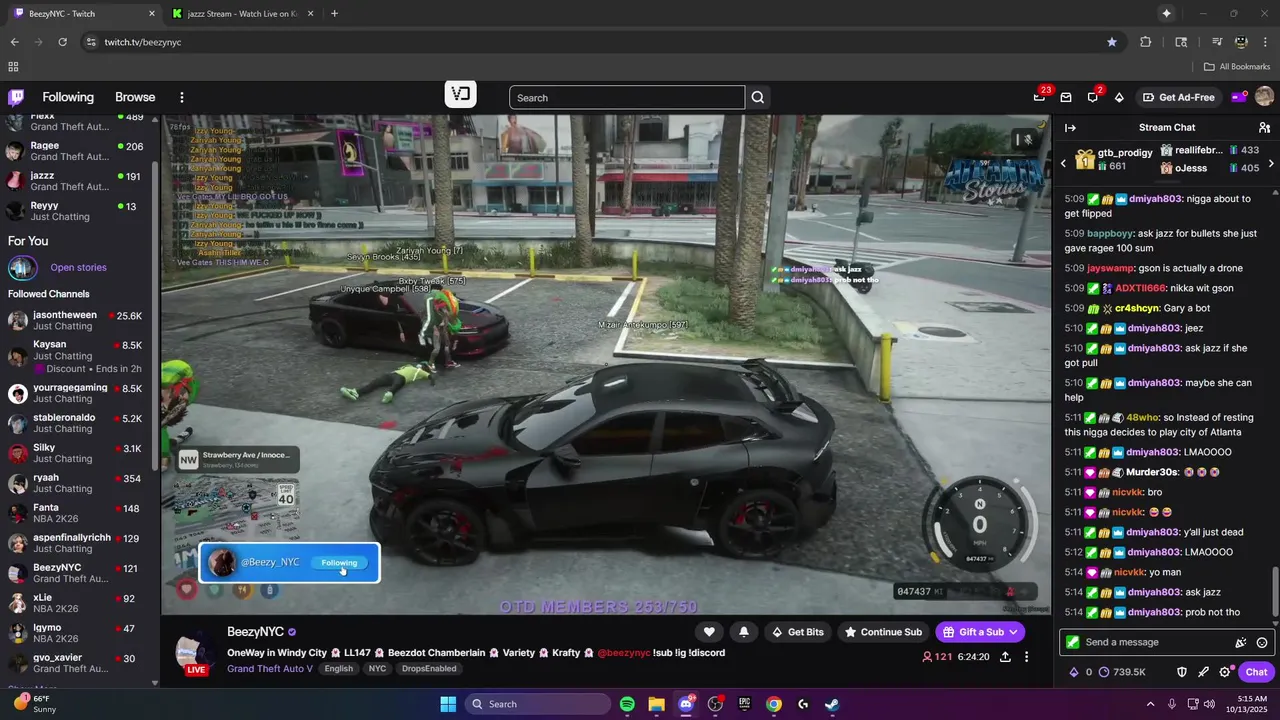Click the BeezyNYC streamer avatar with LIVE badge

(x=196, y=654)
